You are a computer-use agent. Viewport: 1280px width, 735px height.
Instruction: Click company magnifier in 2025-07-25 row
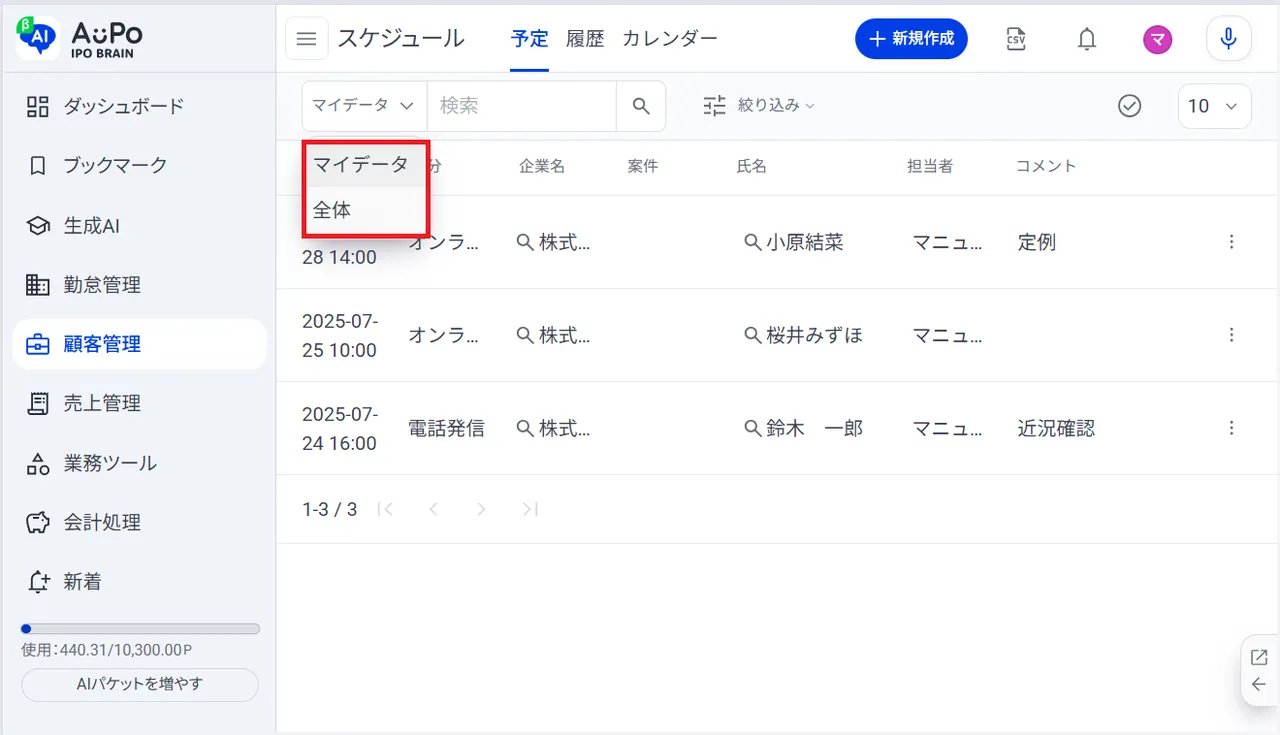pyautogui.click(x=525, y=335)
